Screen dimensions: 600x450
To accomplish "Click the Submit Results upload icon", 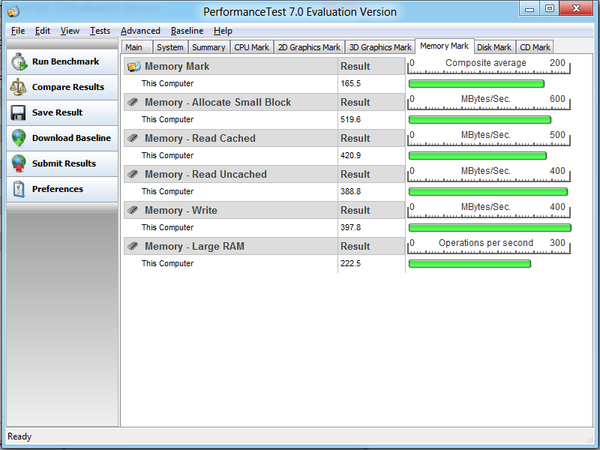I will pyautogui.click(x=19, y=163).
